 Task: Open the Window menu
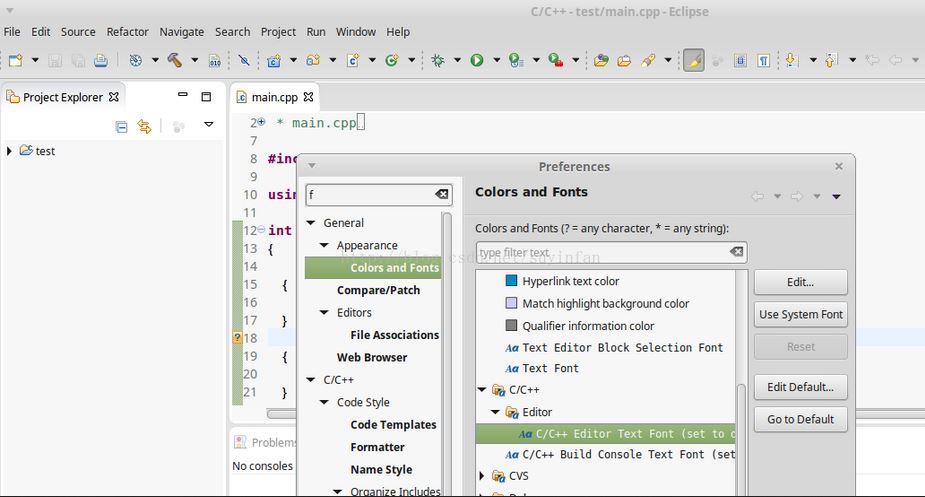coord(356,32)
